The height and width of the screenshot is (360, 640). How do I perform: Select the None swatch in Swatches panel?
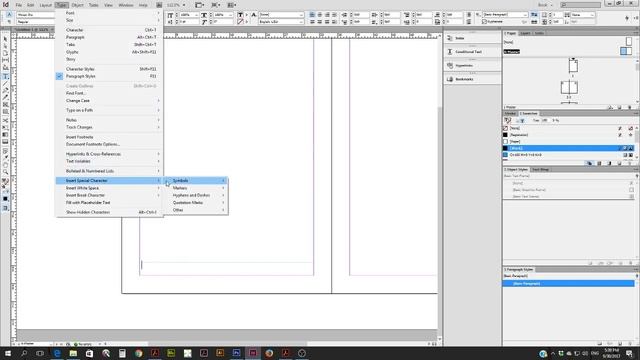click(568, 128)
